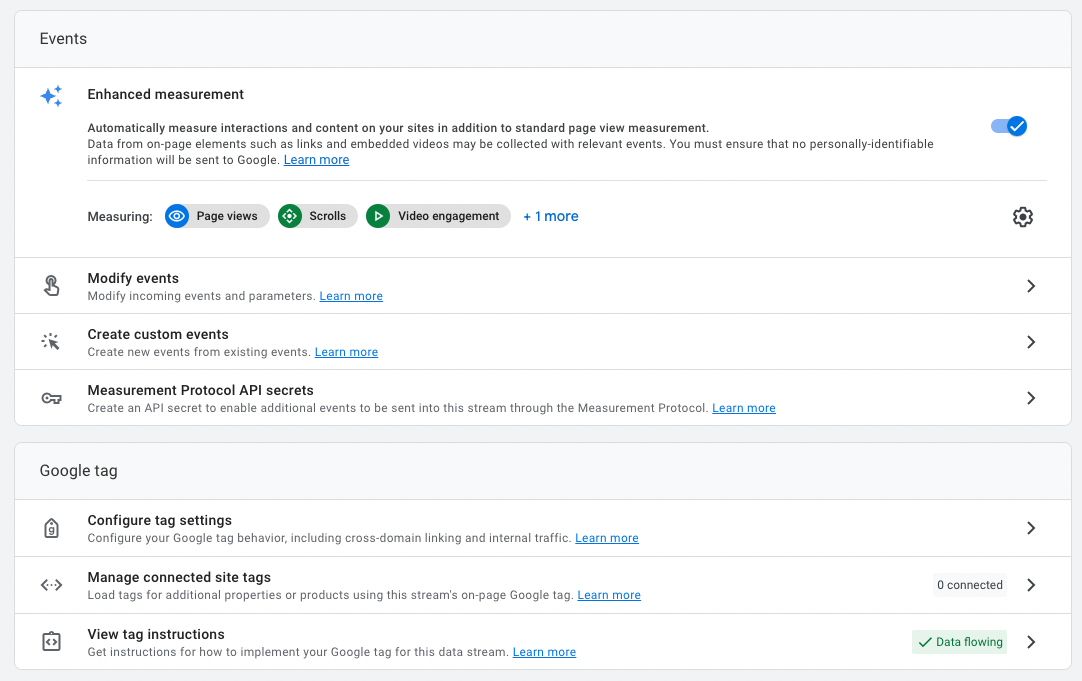Click the Create custom events cursor icon
1082x681 pixels.
coord(51,342)
